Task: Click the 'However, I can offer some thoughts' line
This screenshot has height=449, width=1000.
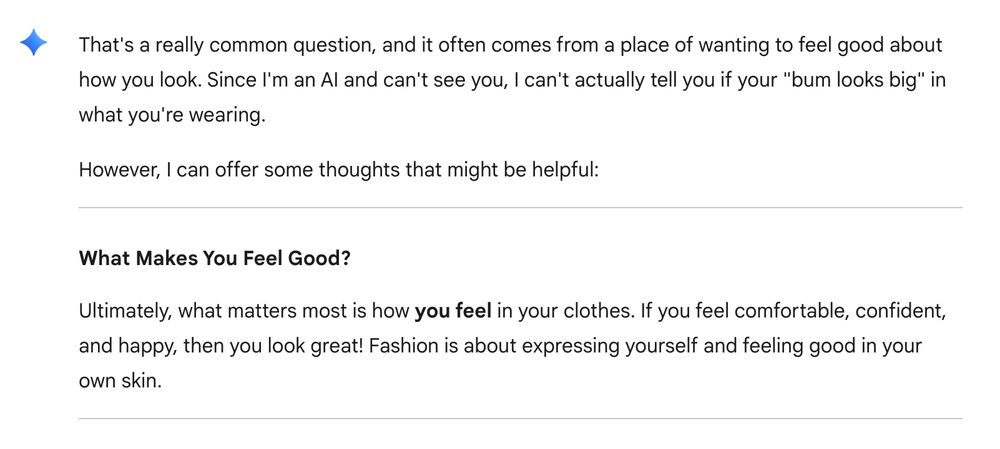Action: click(339, 170)
